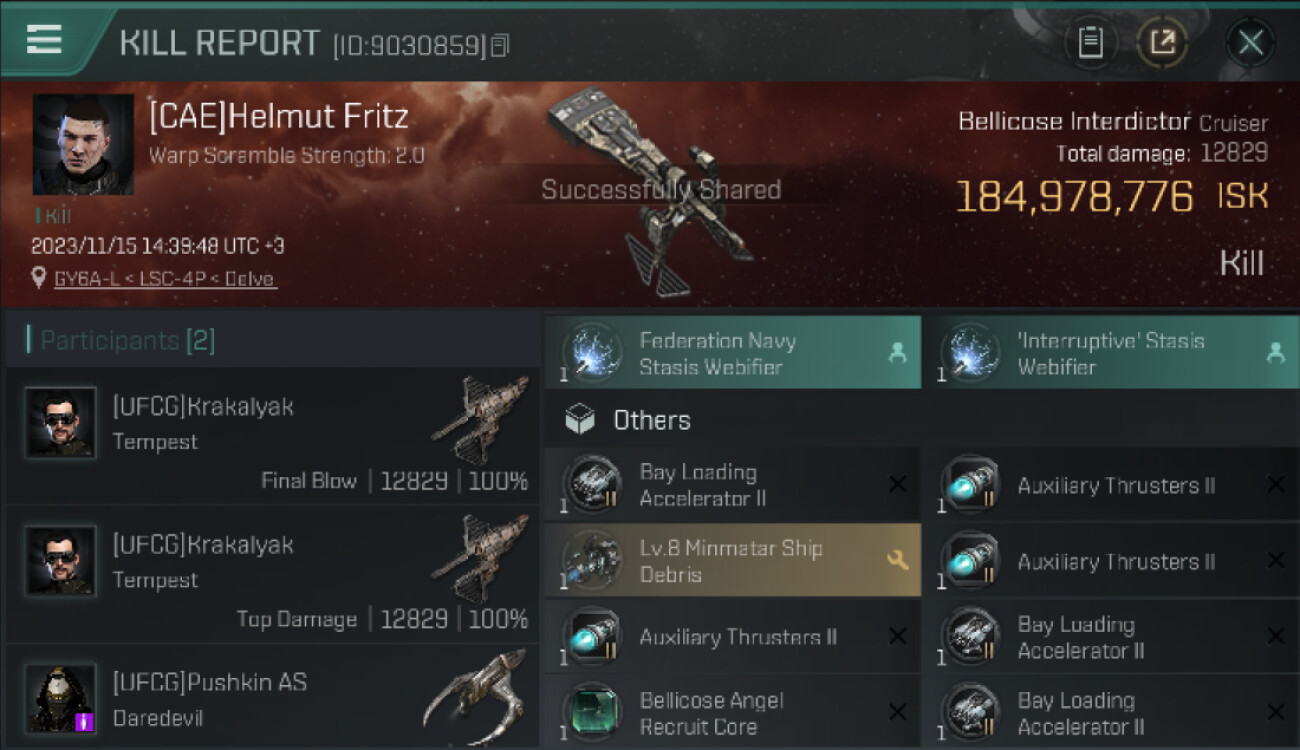Click the share kill report icon
This screenshot has height=750, width=1300.
pyautogui.click(x=1163, y=42)
